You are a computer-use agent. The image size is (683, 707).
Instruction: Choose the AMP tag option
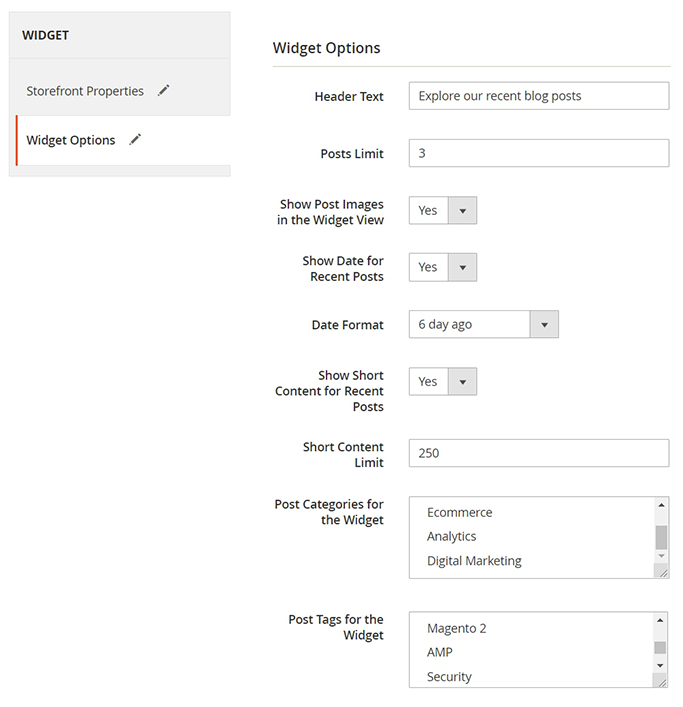440,653
